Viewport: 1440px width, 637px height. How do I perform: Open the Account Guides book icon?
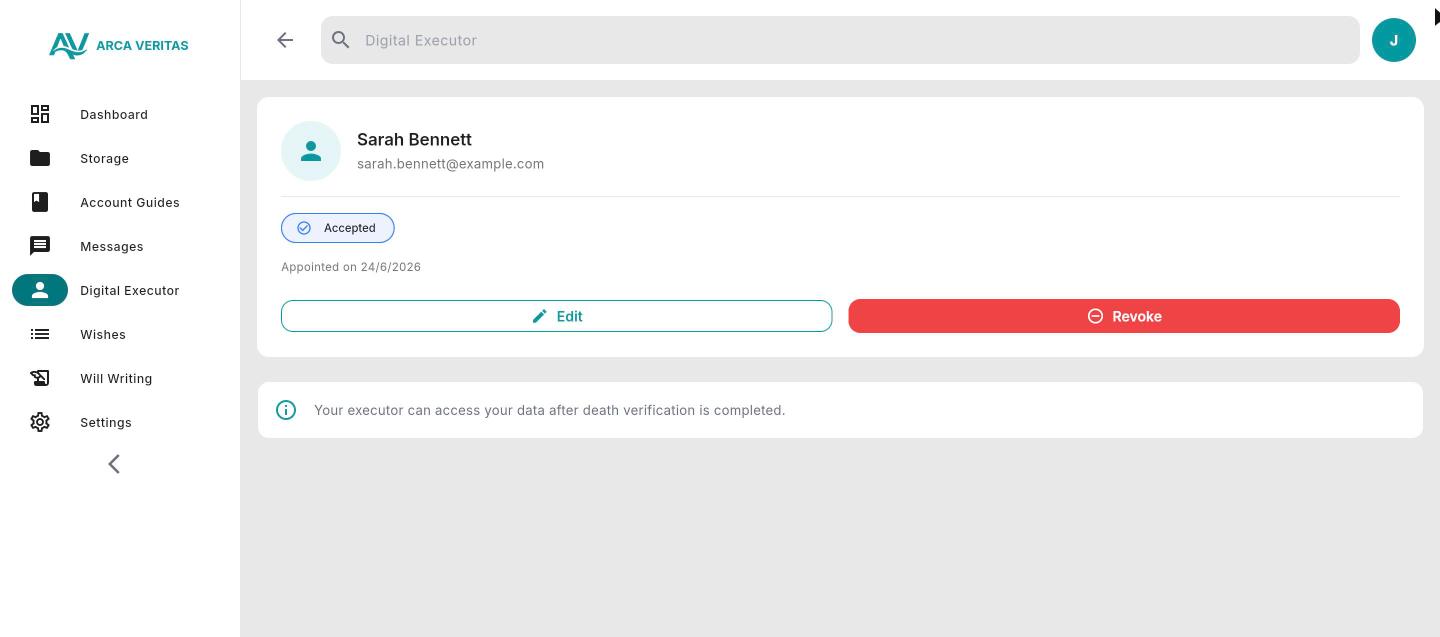click(x=40, y=202)
